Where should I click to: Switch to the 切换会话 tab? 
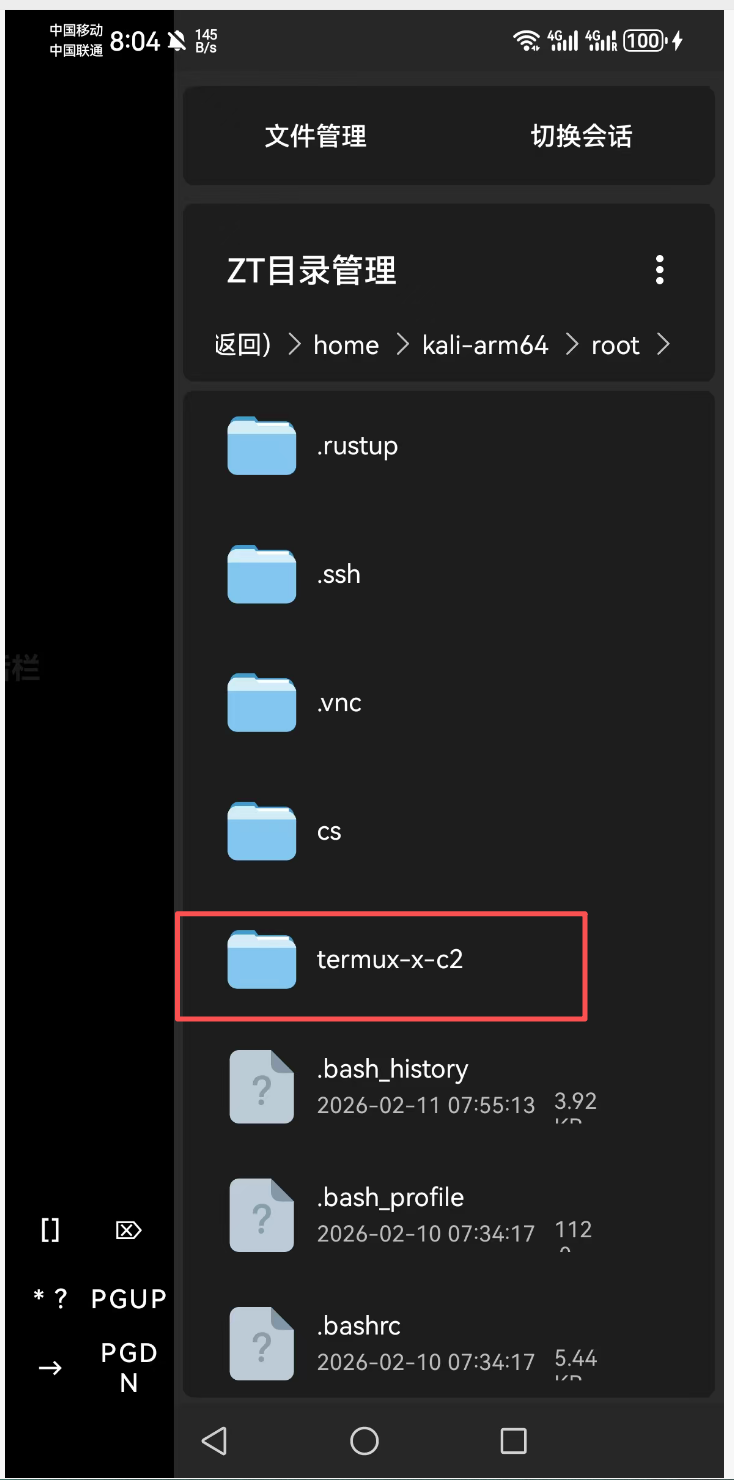(x=581, y=136)
